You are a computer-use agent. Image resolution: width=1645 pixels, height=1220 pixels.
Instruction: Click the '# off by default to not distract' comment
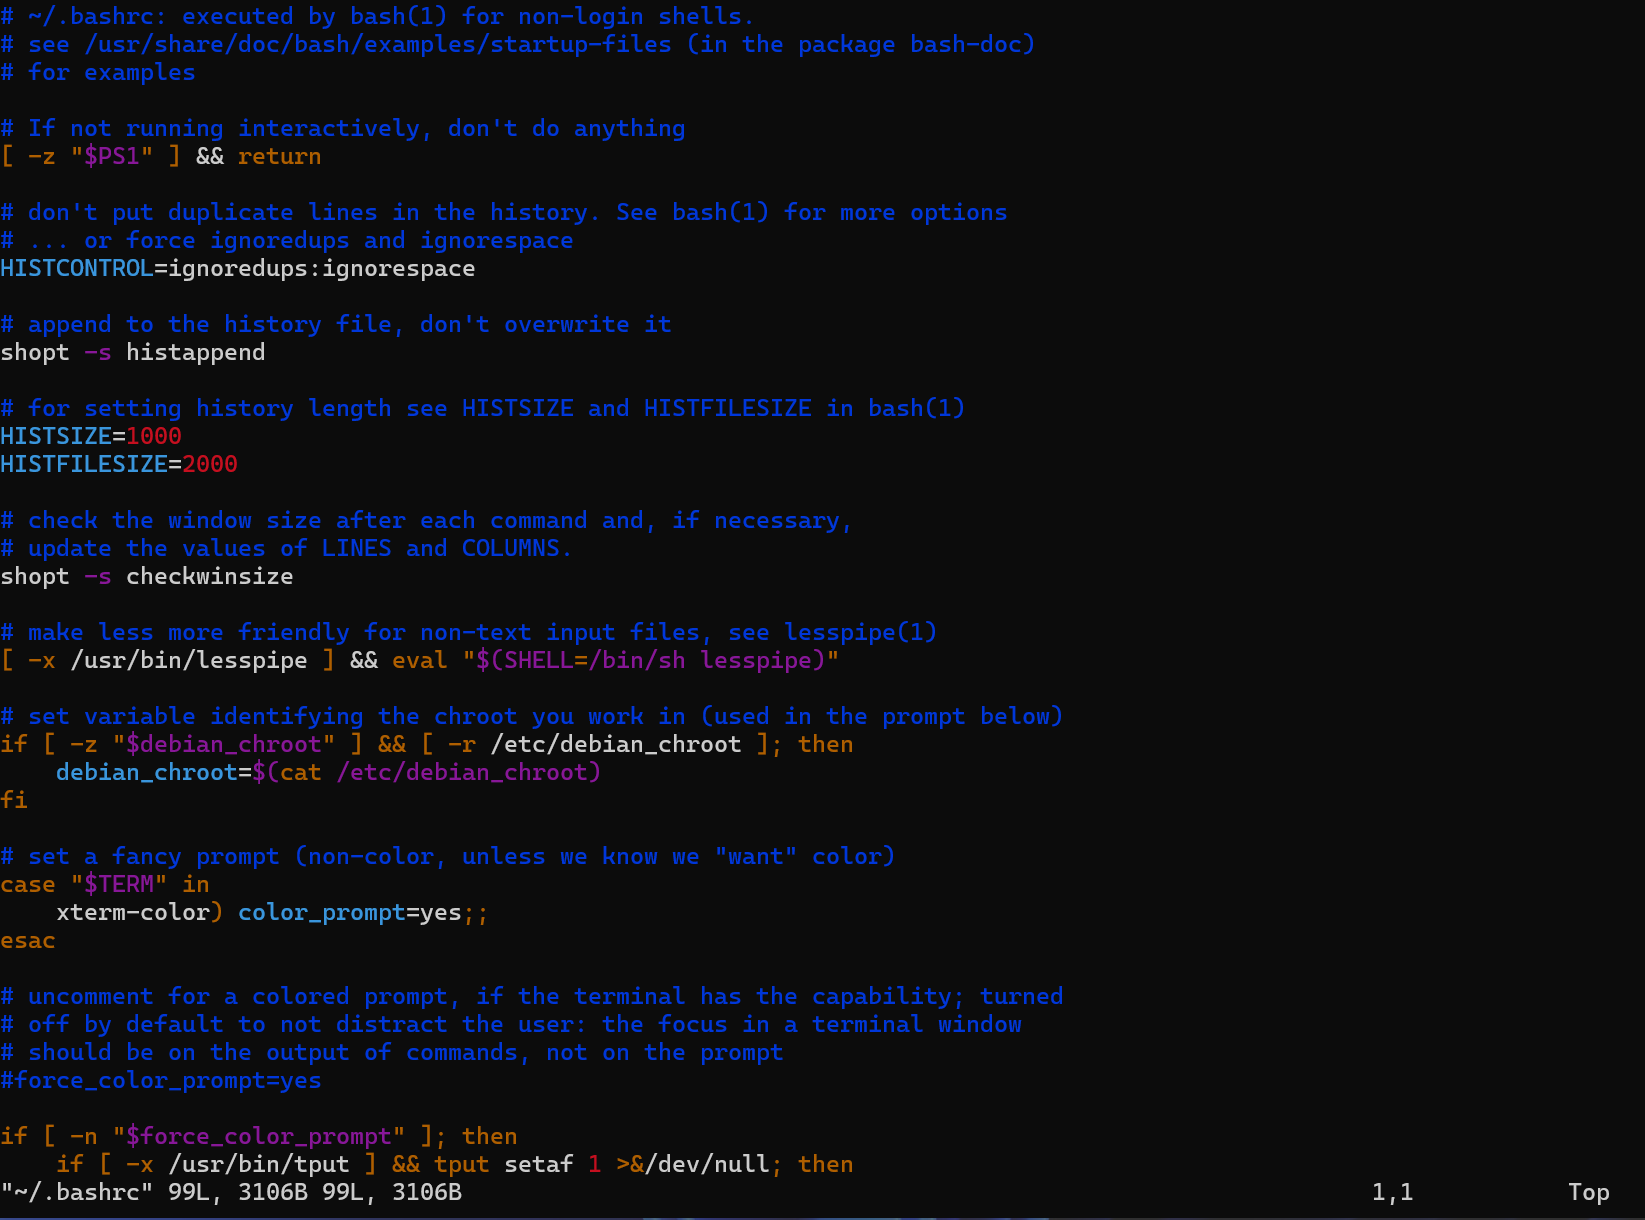click(x=511, y=1024)
